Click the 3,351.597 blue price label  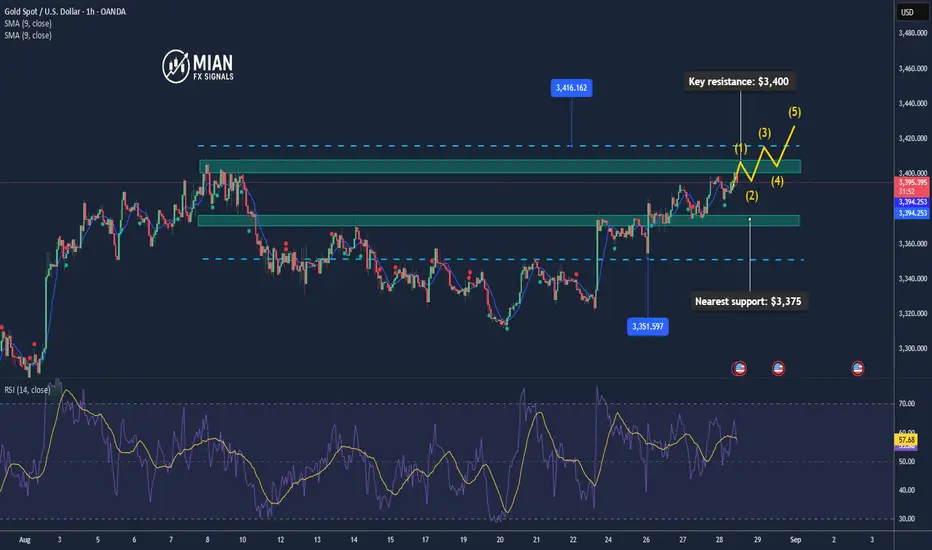[647, 326]
